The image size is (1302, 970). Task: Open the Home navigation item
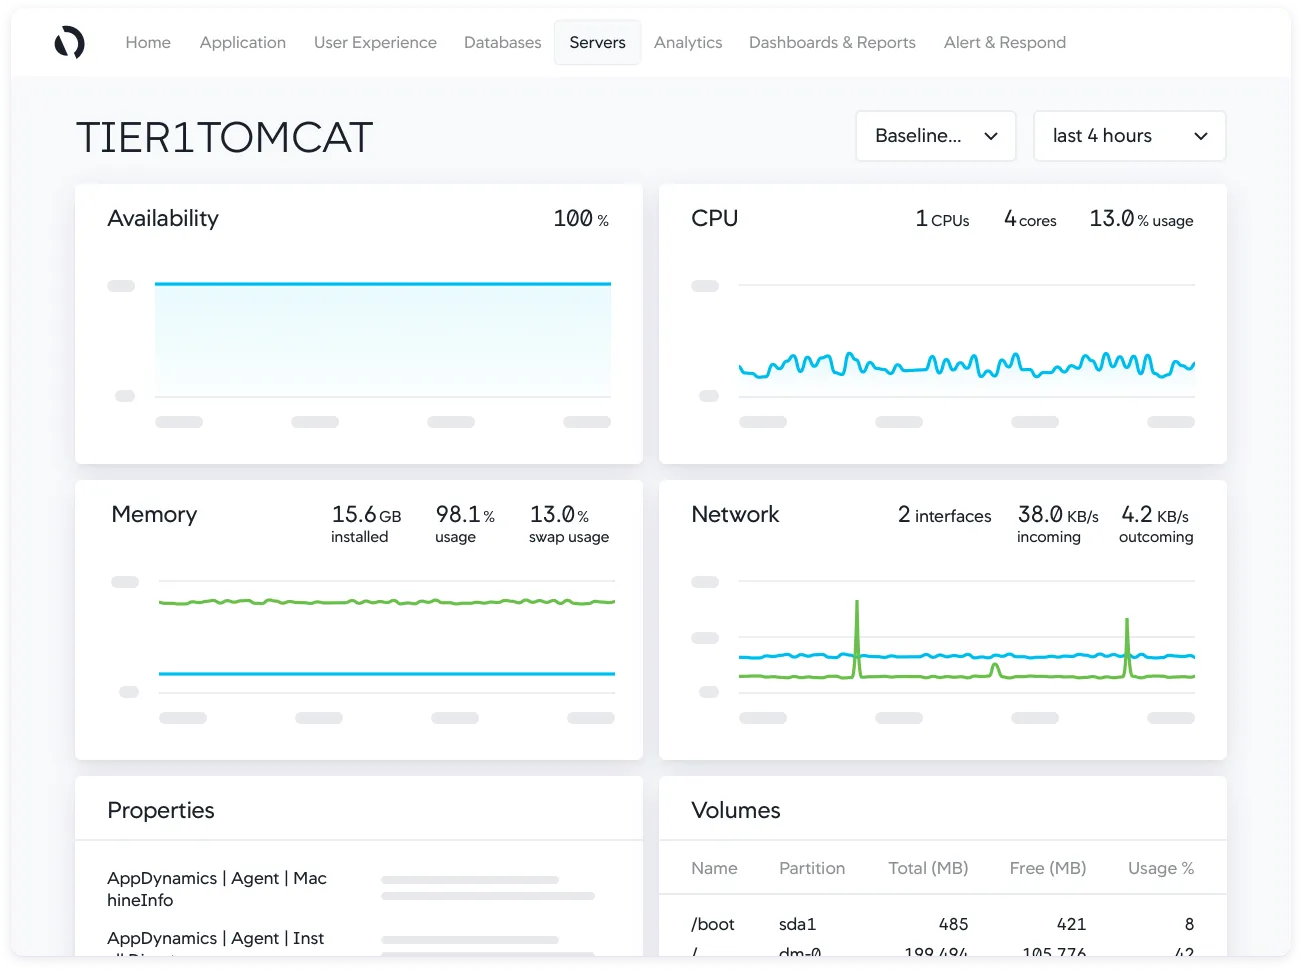pyautogui.click(x=147, y=42)
